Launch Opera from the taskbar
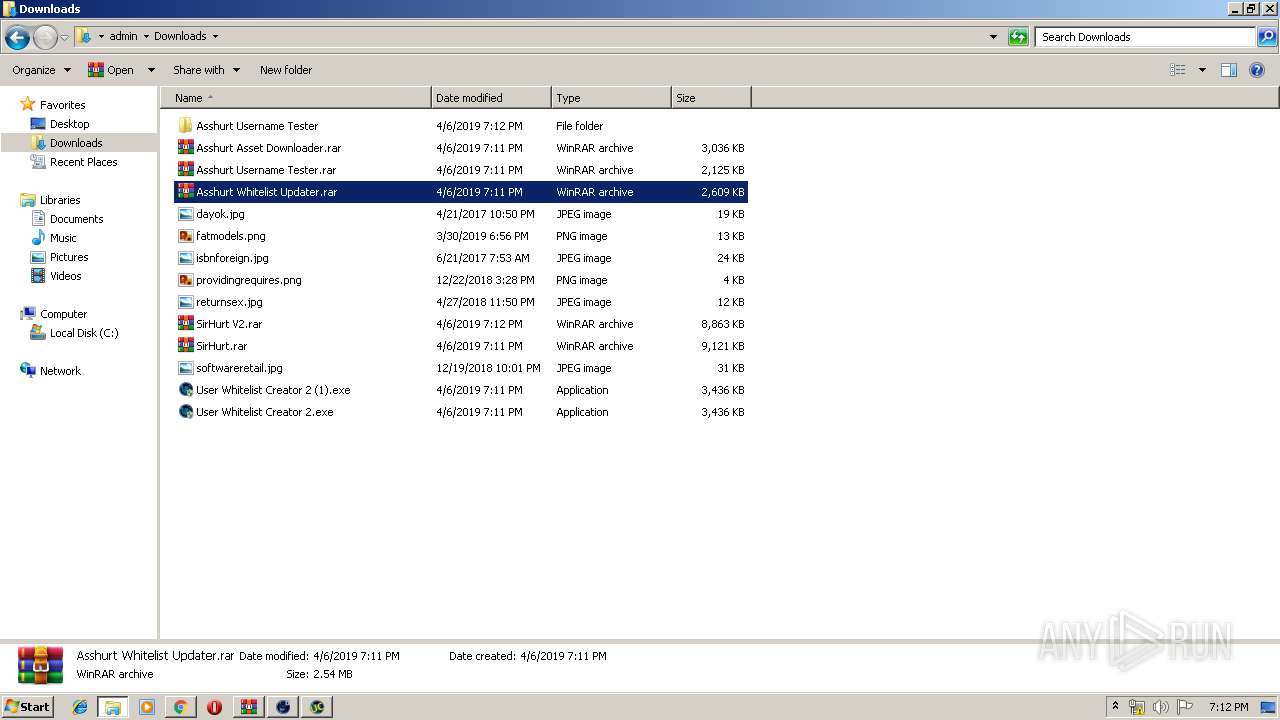The height and width of the screenshot is (720, 1280). 214,707
